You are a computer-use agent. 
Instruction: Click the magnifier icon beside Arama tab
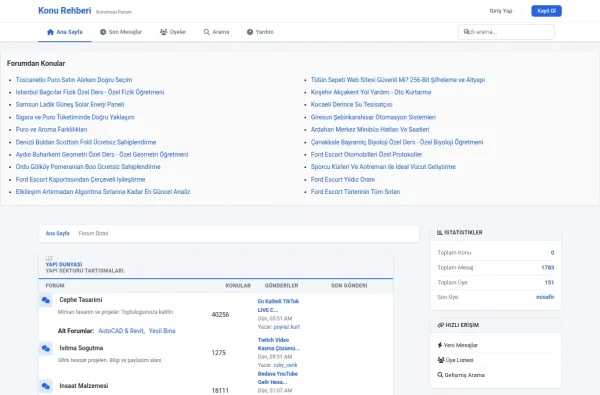point(207,32)
